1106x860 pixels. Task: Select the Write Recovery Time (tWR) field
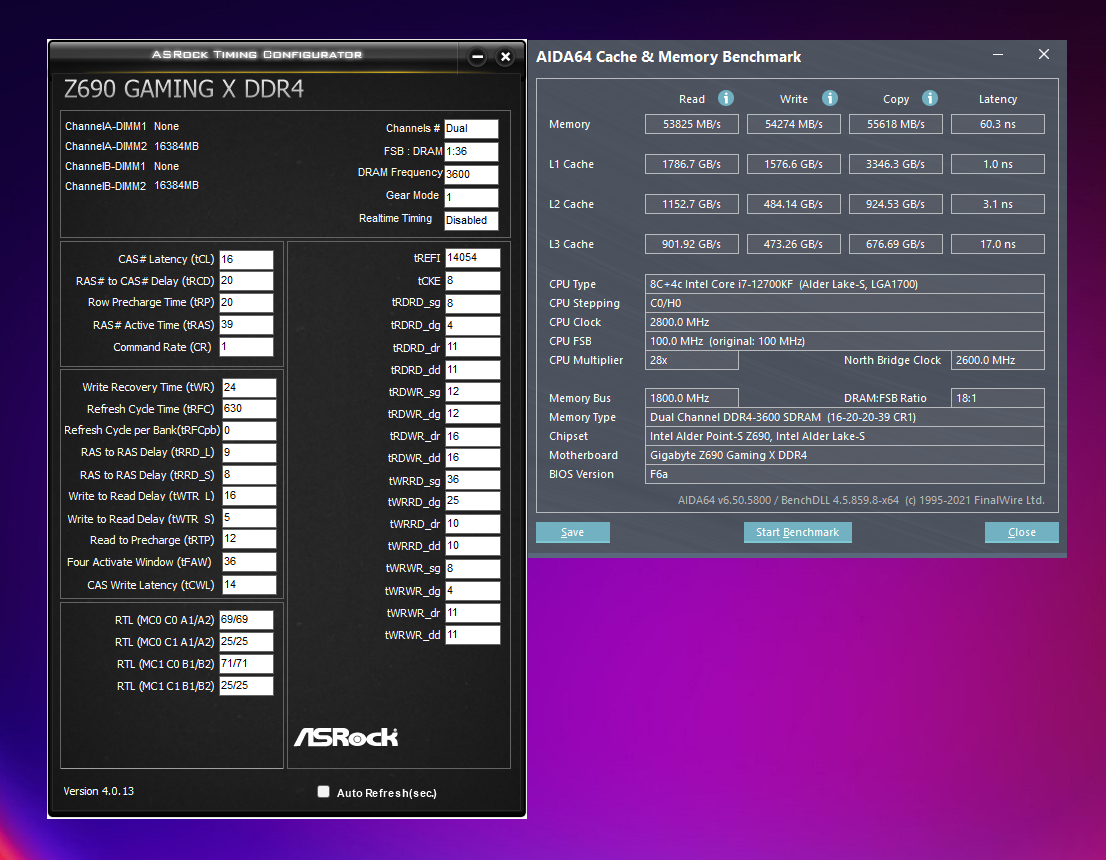point(249,387)
